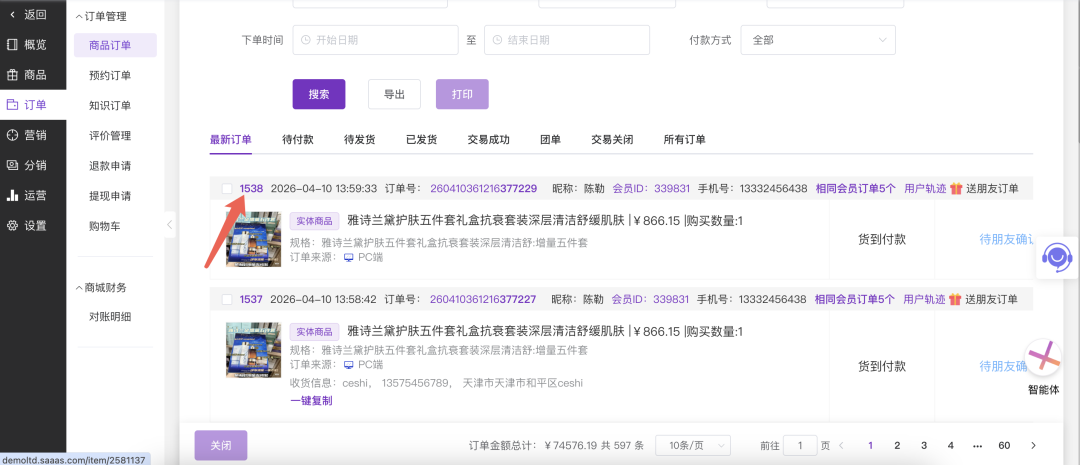Go to next page with right arrow
The image size is (1080, 465).
(1033, 445)
